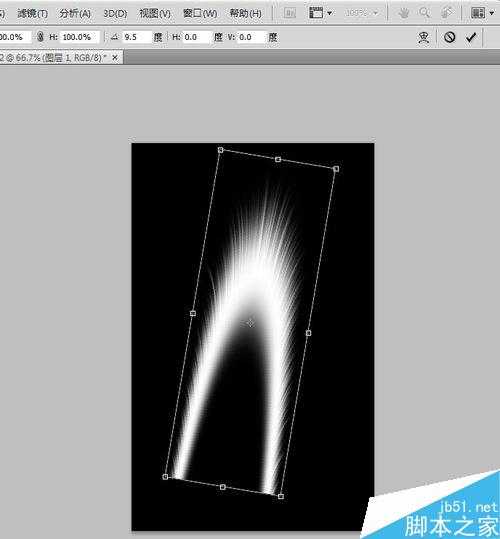Close the document tab at 66.7%
500x539 pixels.
(x=115, y=58)
